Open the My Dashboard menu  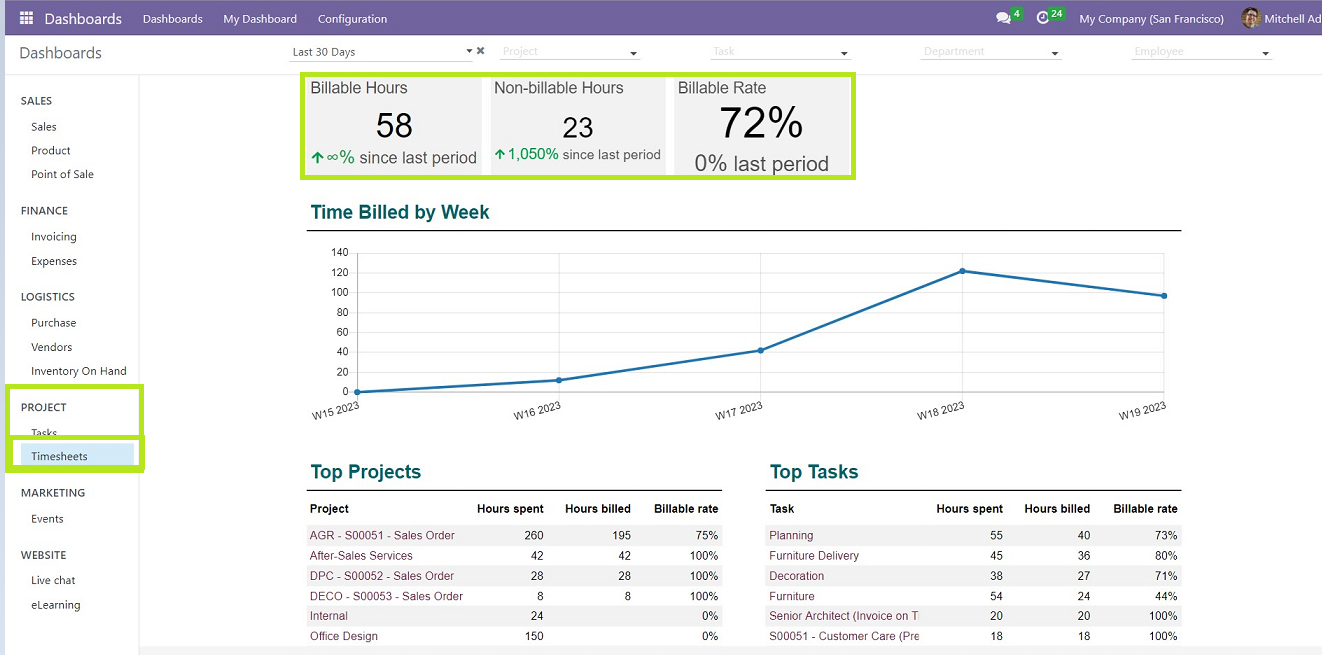(260, 19)
